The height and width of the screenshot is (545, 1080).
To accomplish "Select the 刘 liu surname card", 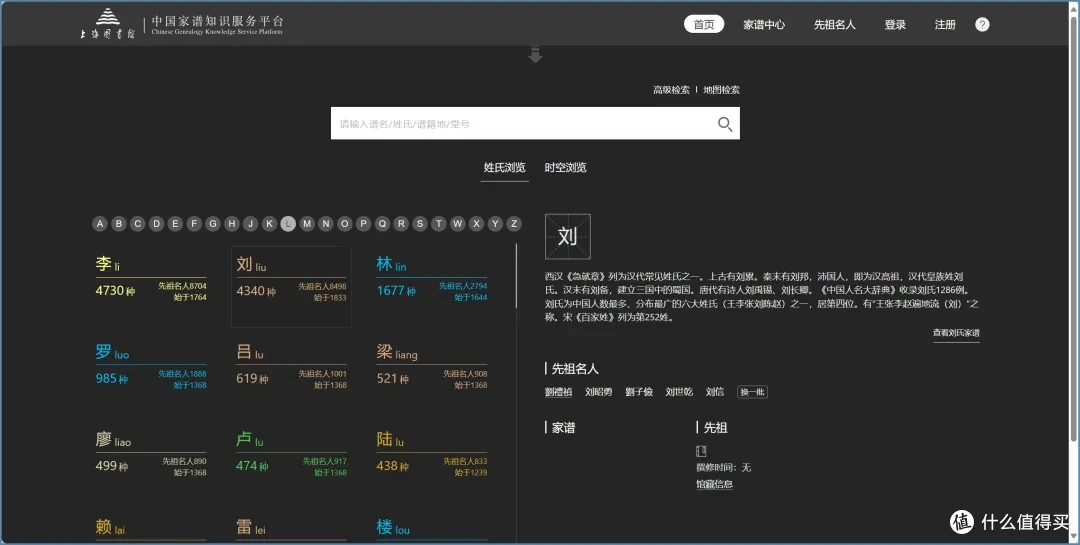I will pos(291,286).
